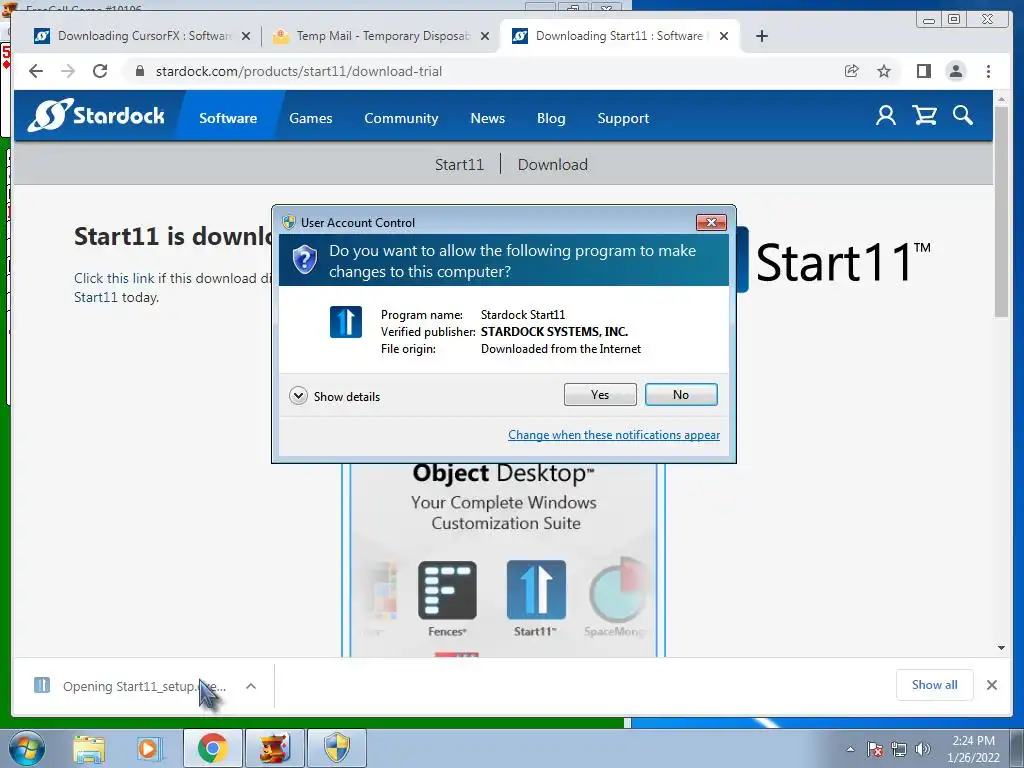This screenshot has width=1024, height=768.
Task: Open Chrome three-dot menu
Action: click(989, 71)
